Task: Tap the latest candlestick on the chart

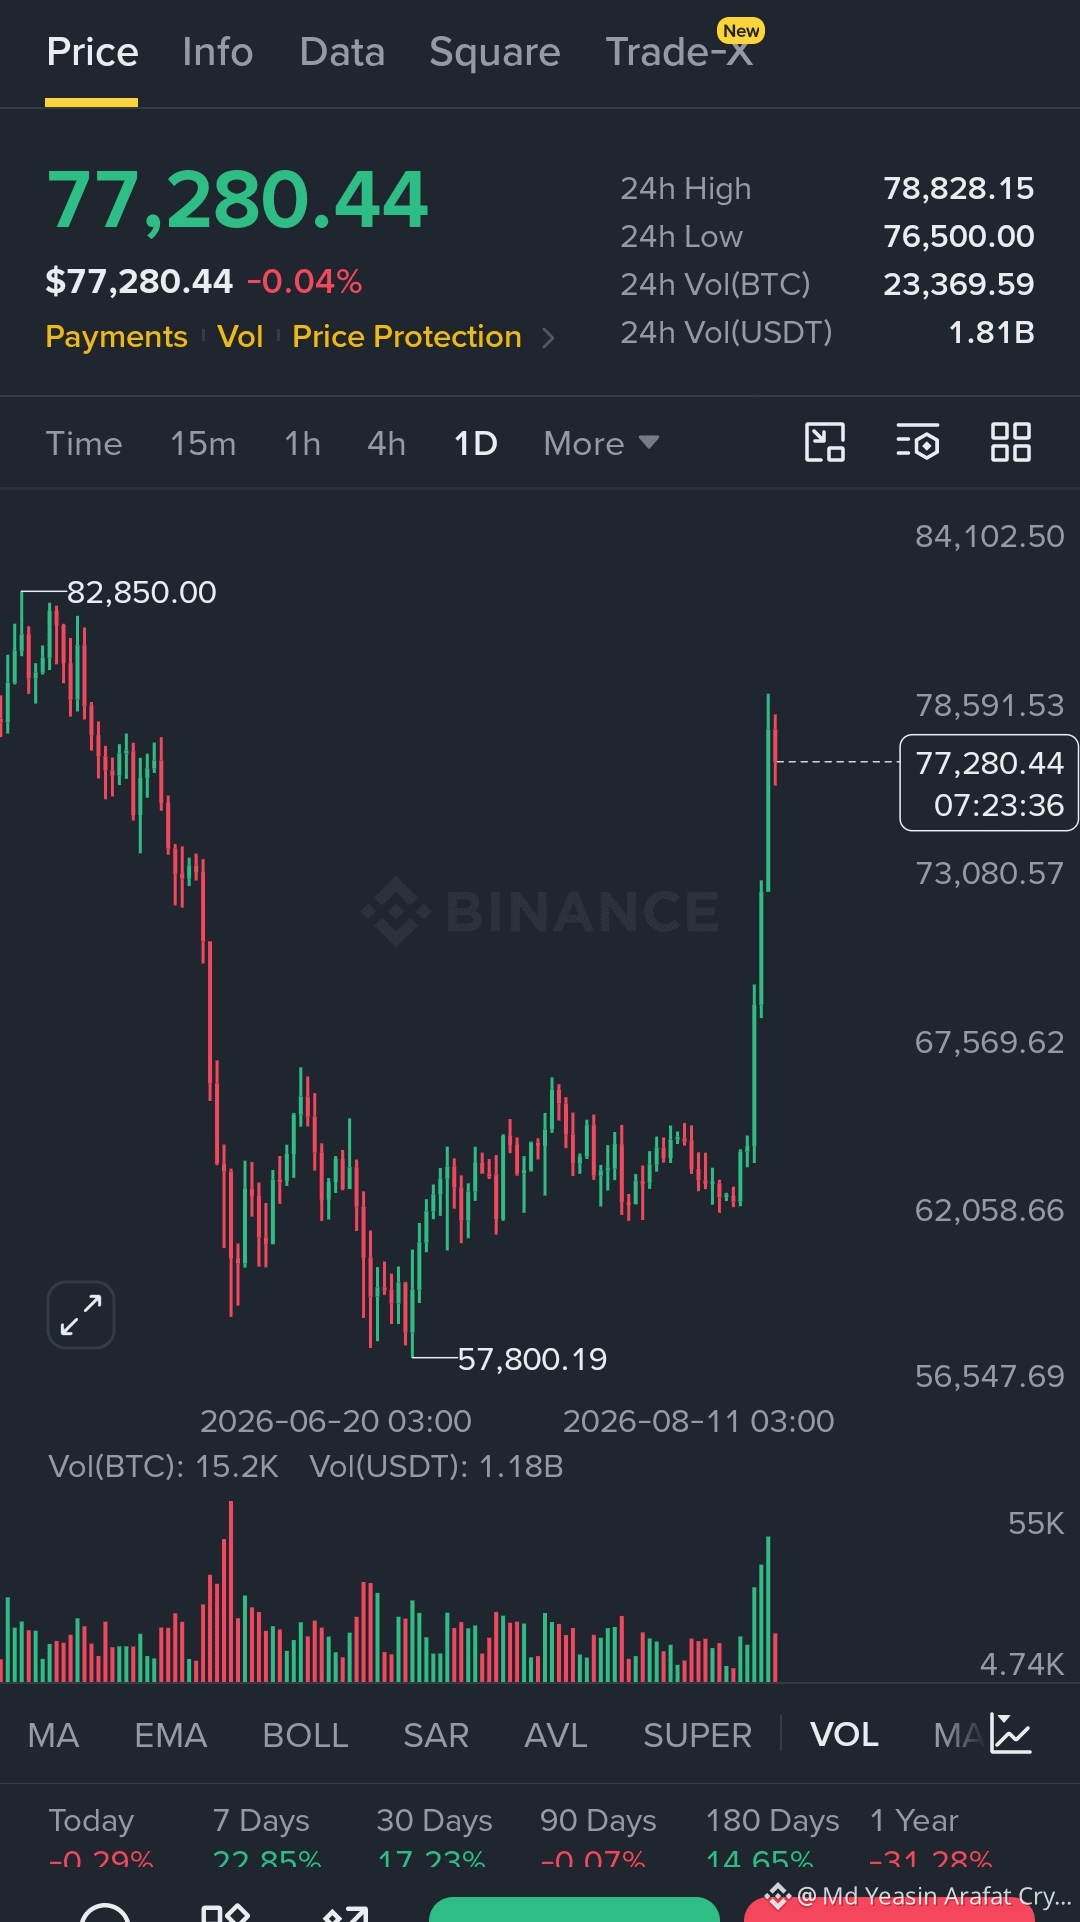Action: pyautogui.click(x=775, y=750)
